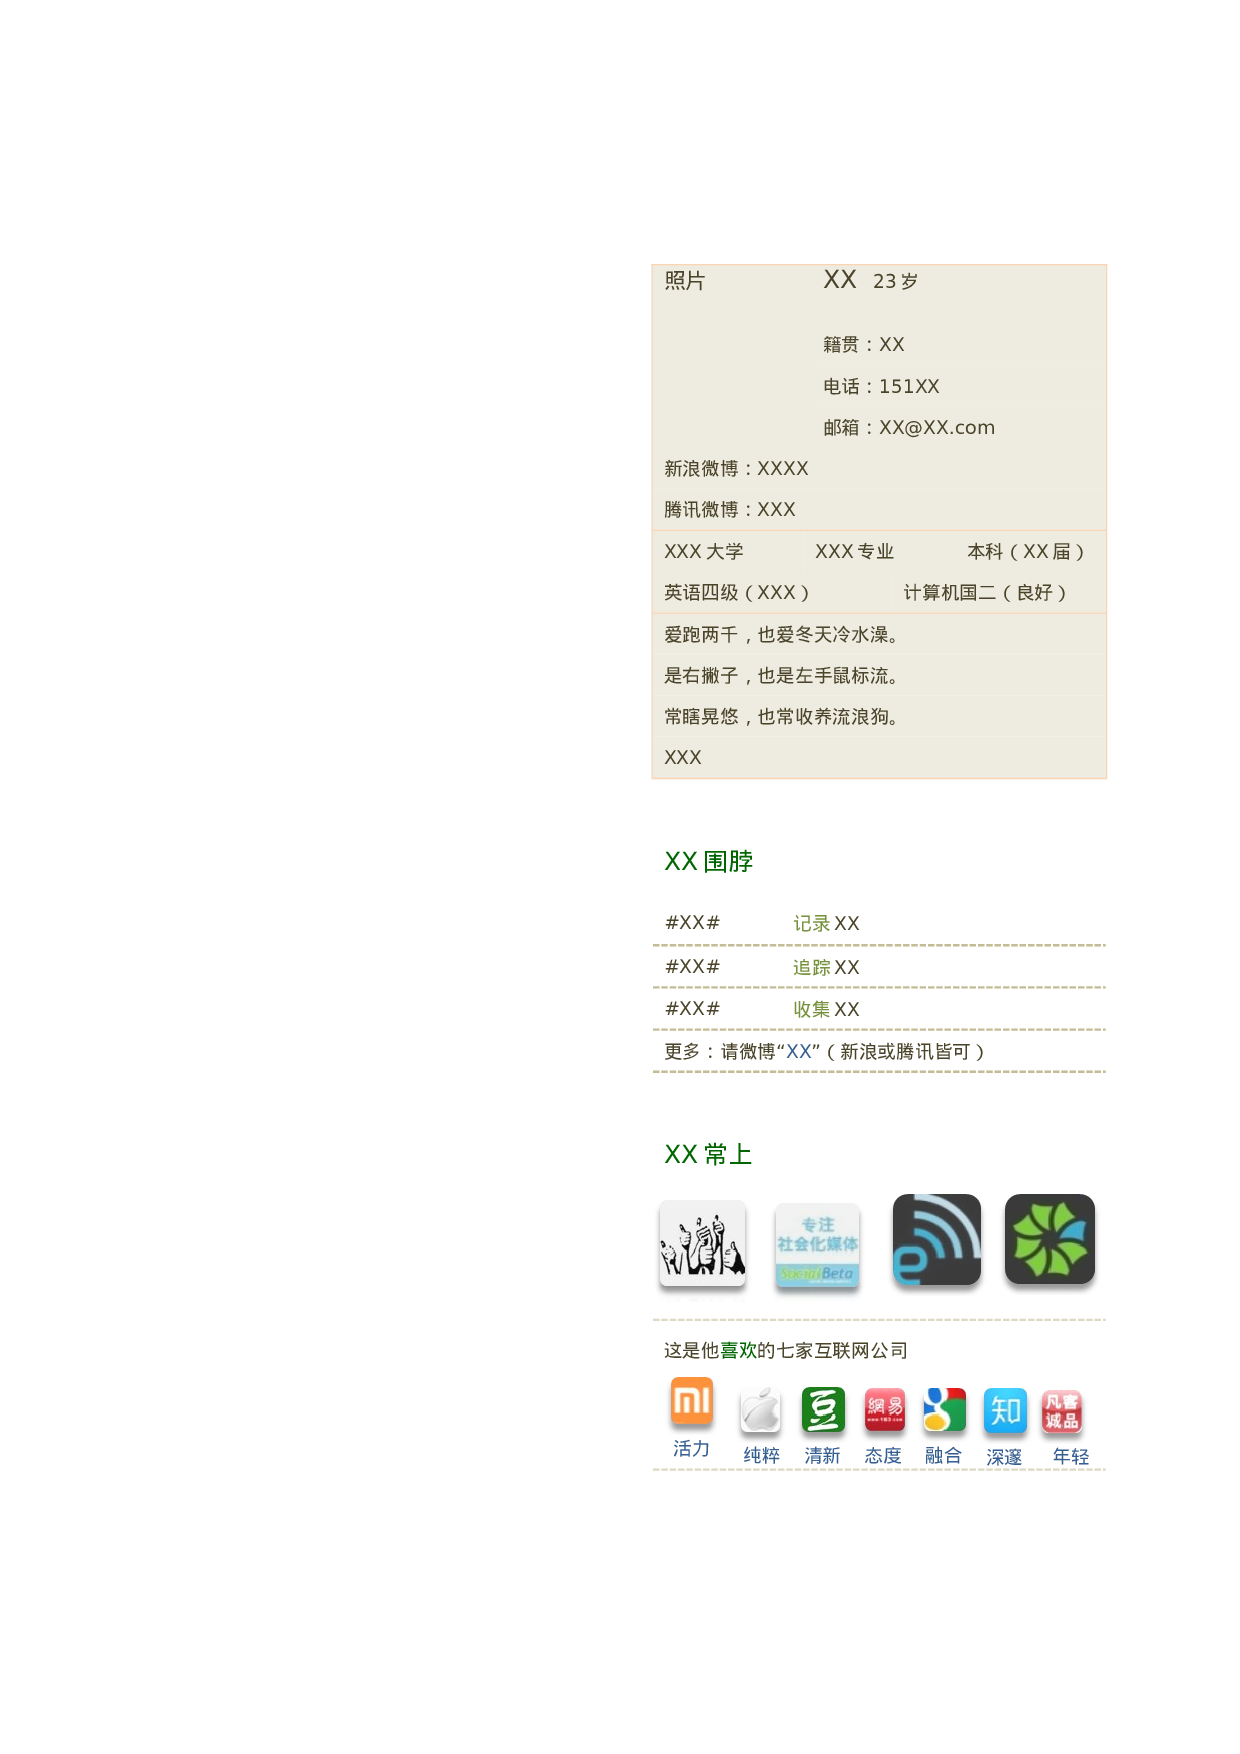The width and height of the screenshot is (1240, 1754).
Task: Click the XX围脖 section heading
Action: [708, 861]
